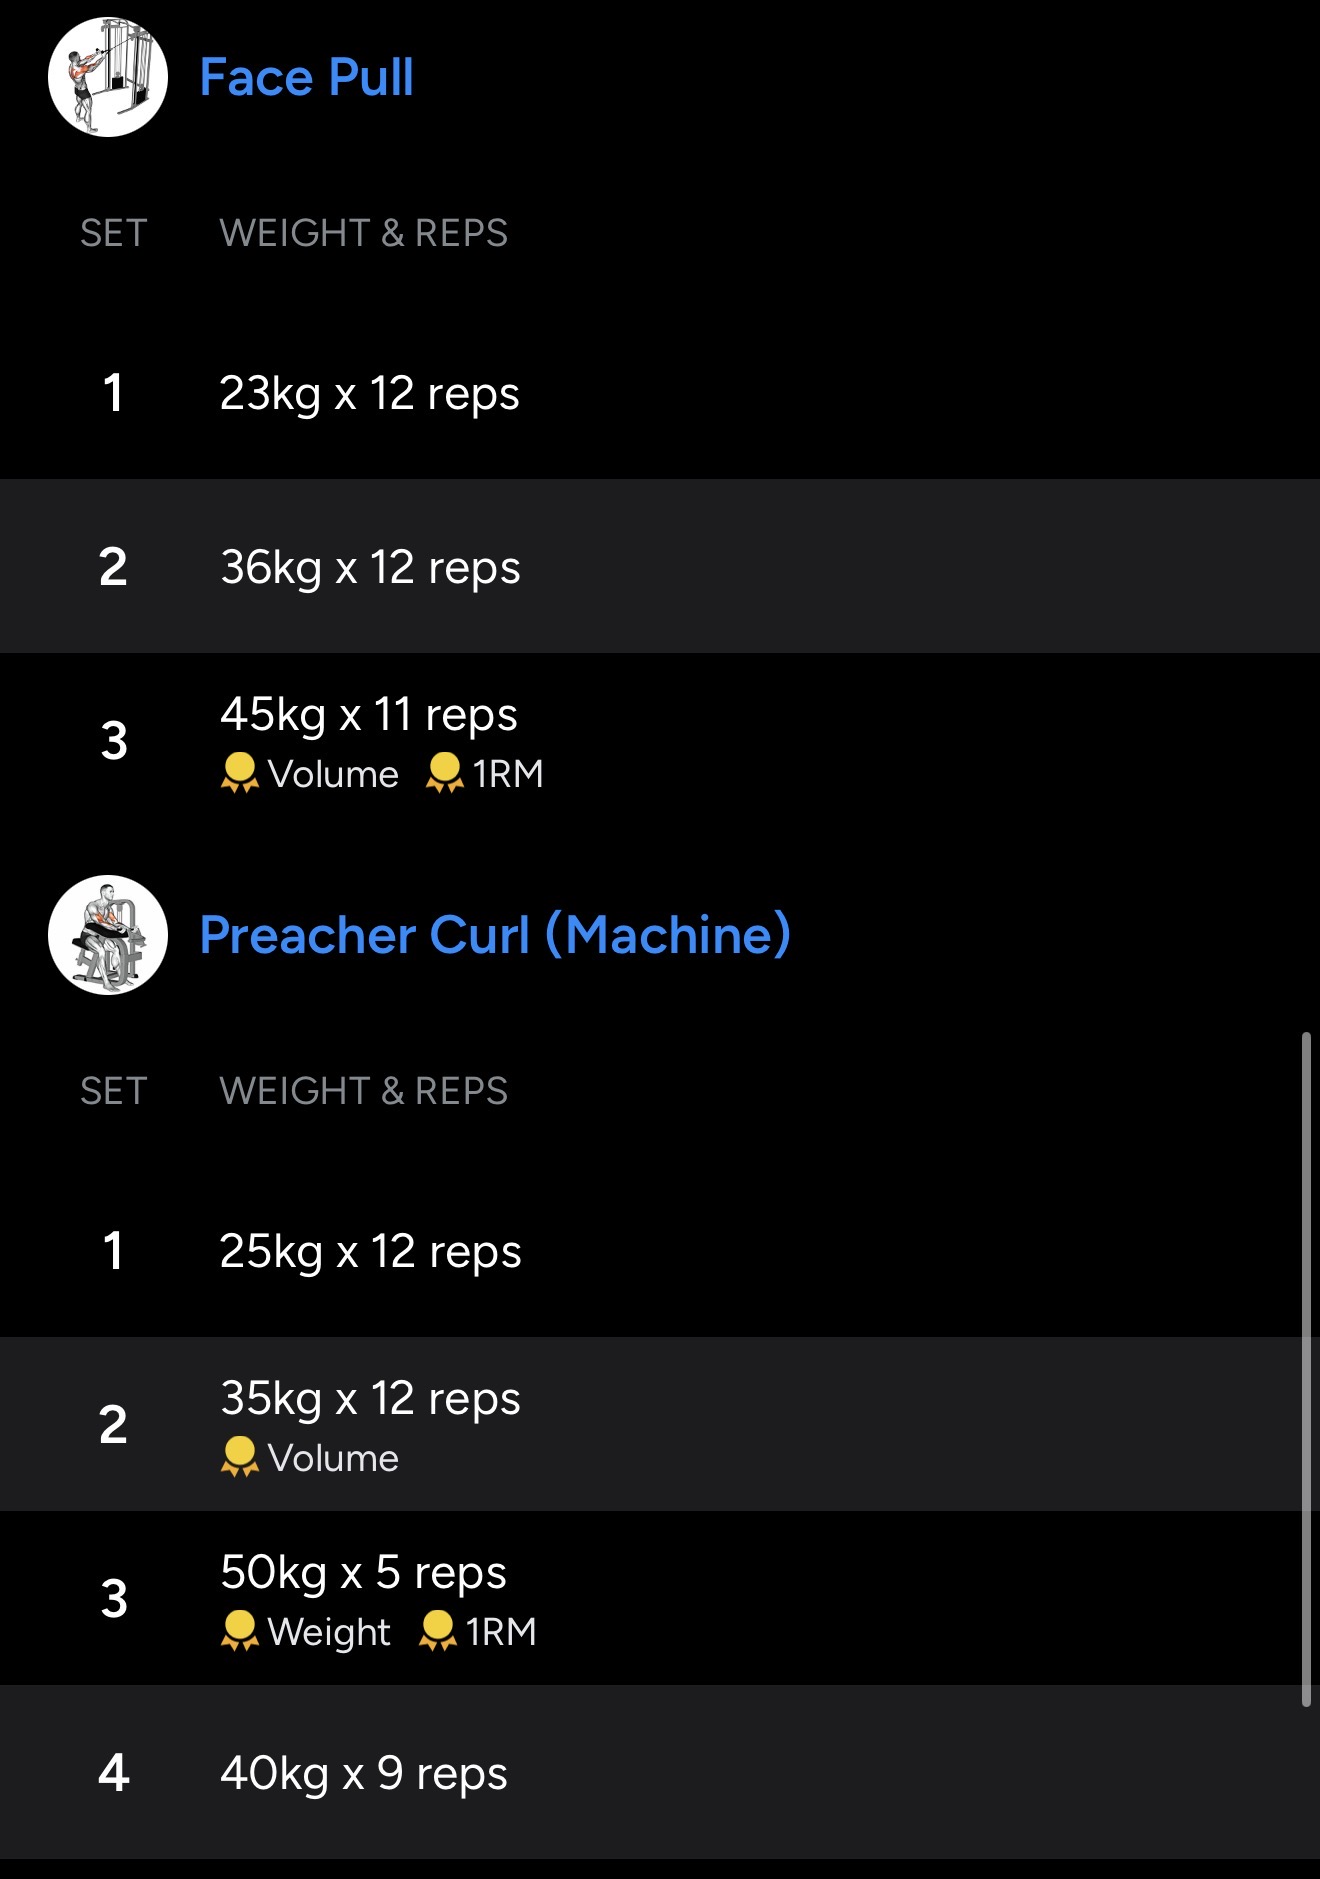The width and height of the screenshot is (1320, 1879).
Task: Open Preacher Curl (Machine) exercise details
Action: click(x=495, y=935)
